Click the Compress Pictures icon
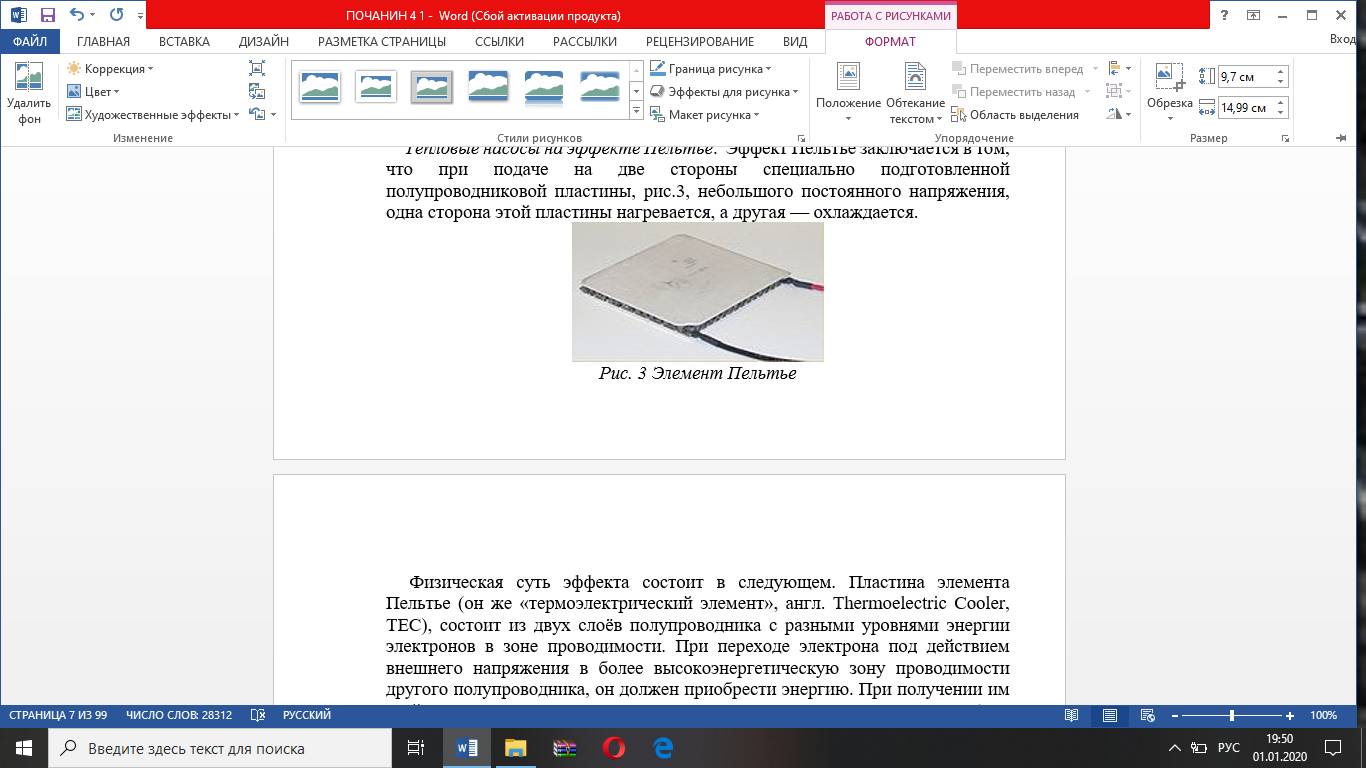 [x=257, y=68]
